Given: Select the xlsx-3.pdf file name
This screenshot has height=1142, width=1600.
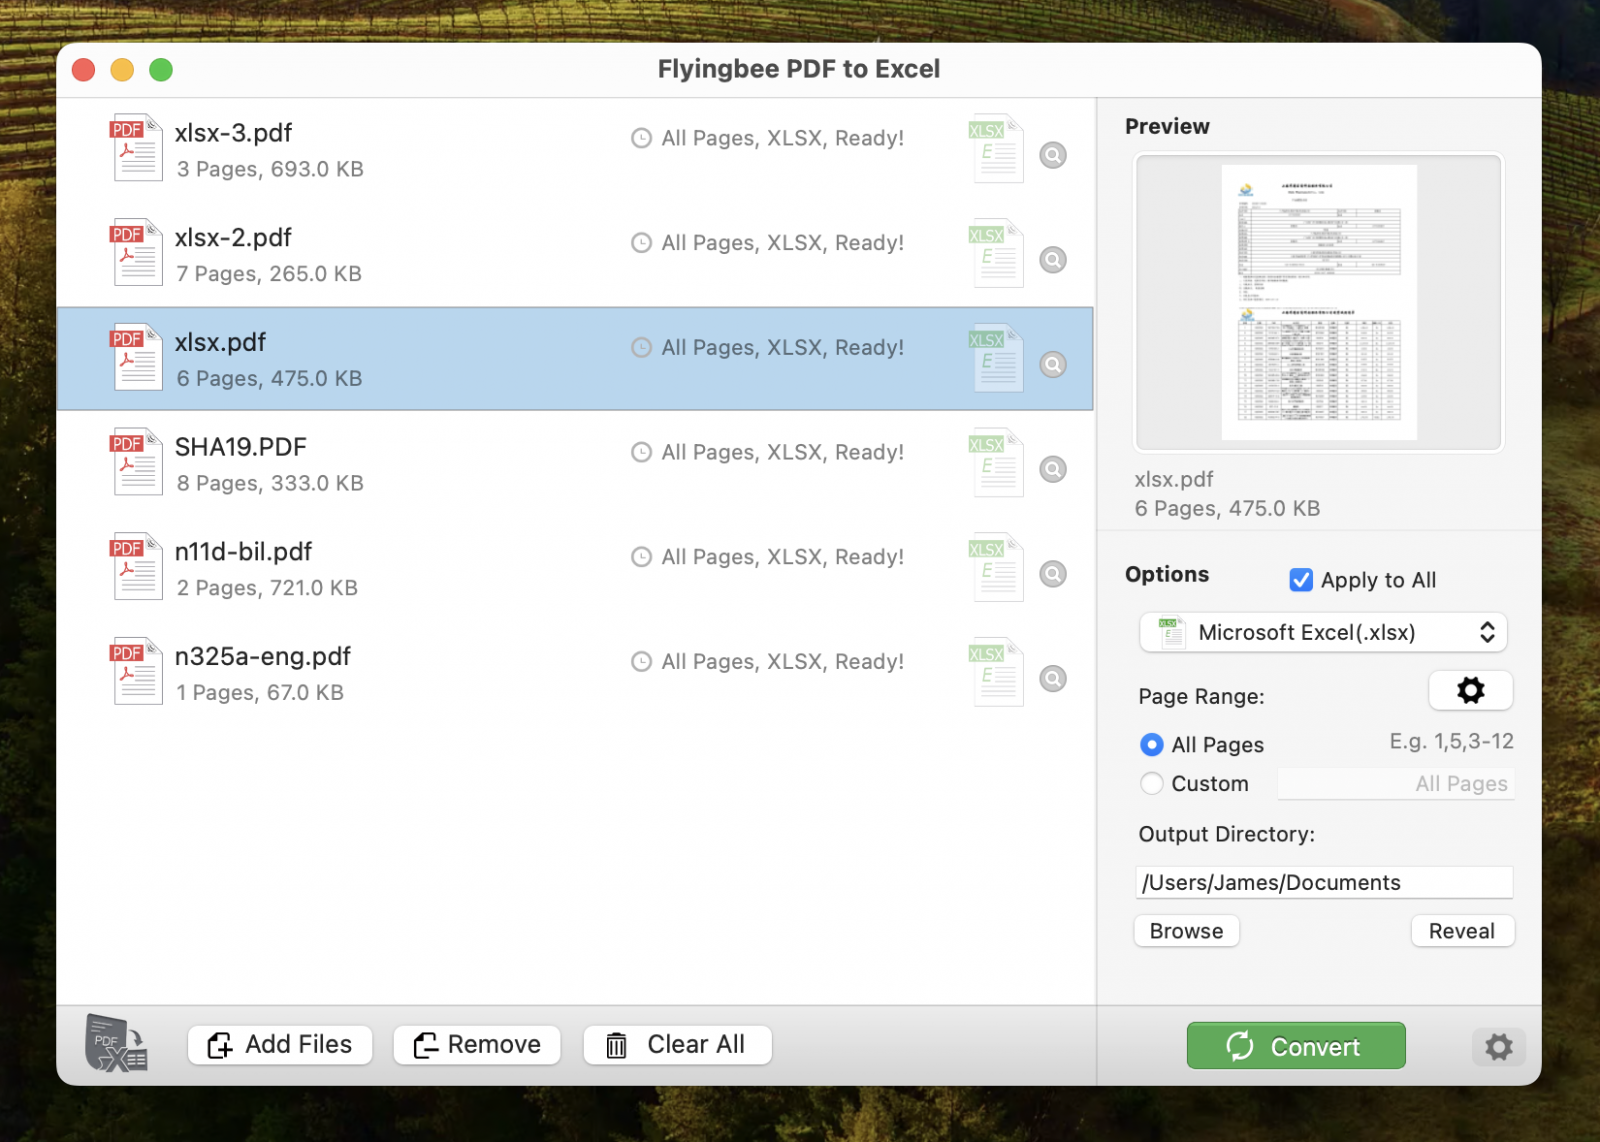Looking at the screenshot, I should (x=234, y=133).
